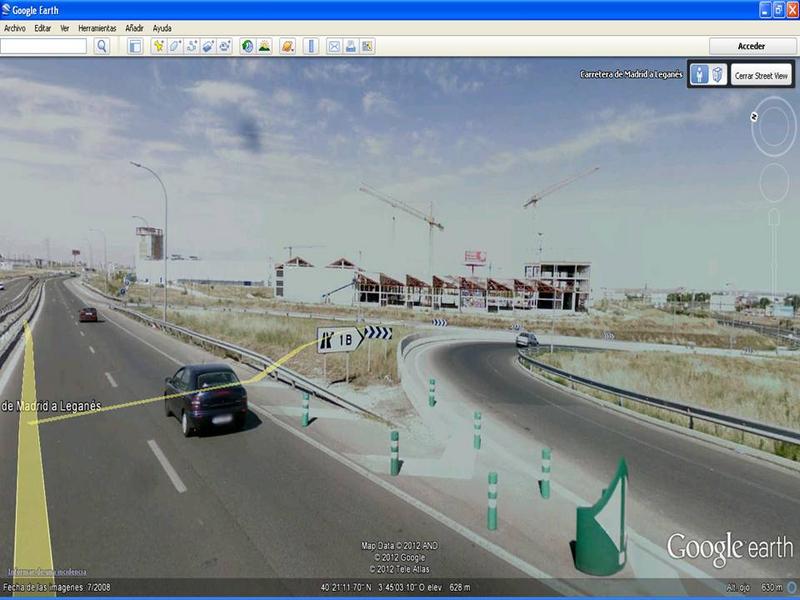Click the Cerrar Street View button
The height and width of the screenshot is (600, 800).
point(762,75)
